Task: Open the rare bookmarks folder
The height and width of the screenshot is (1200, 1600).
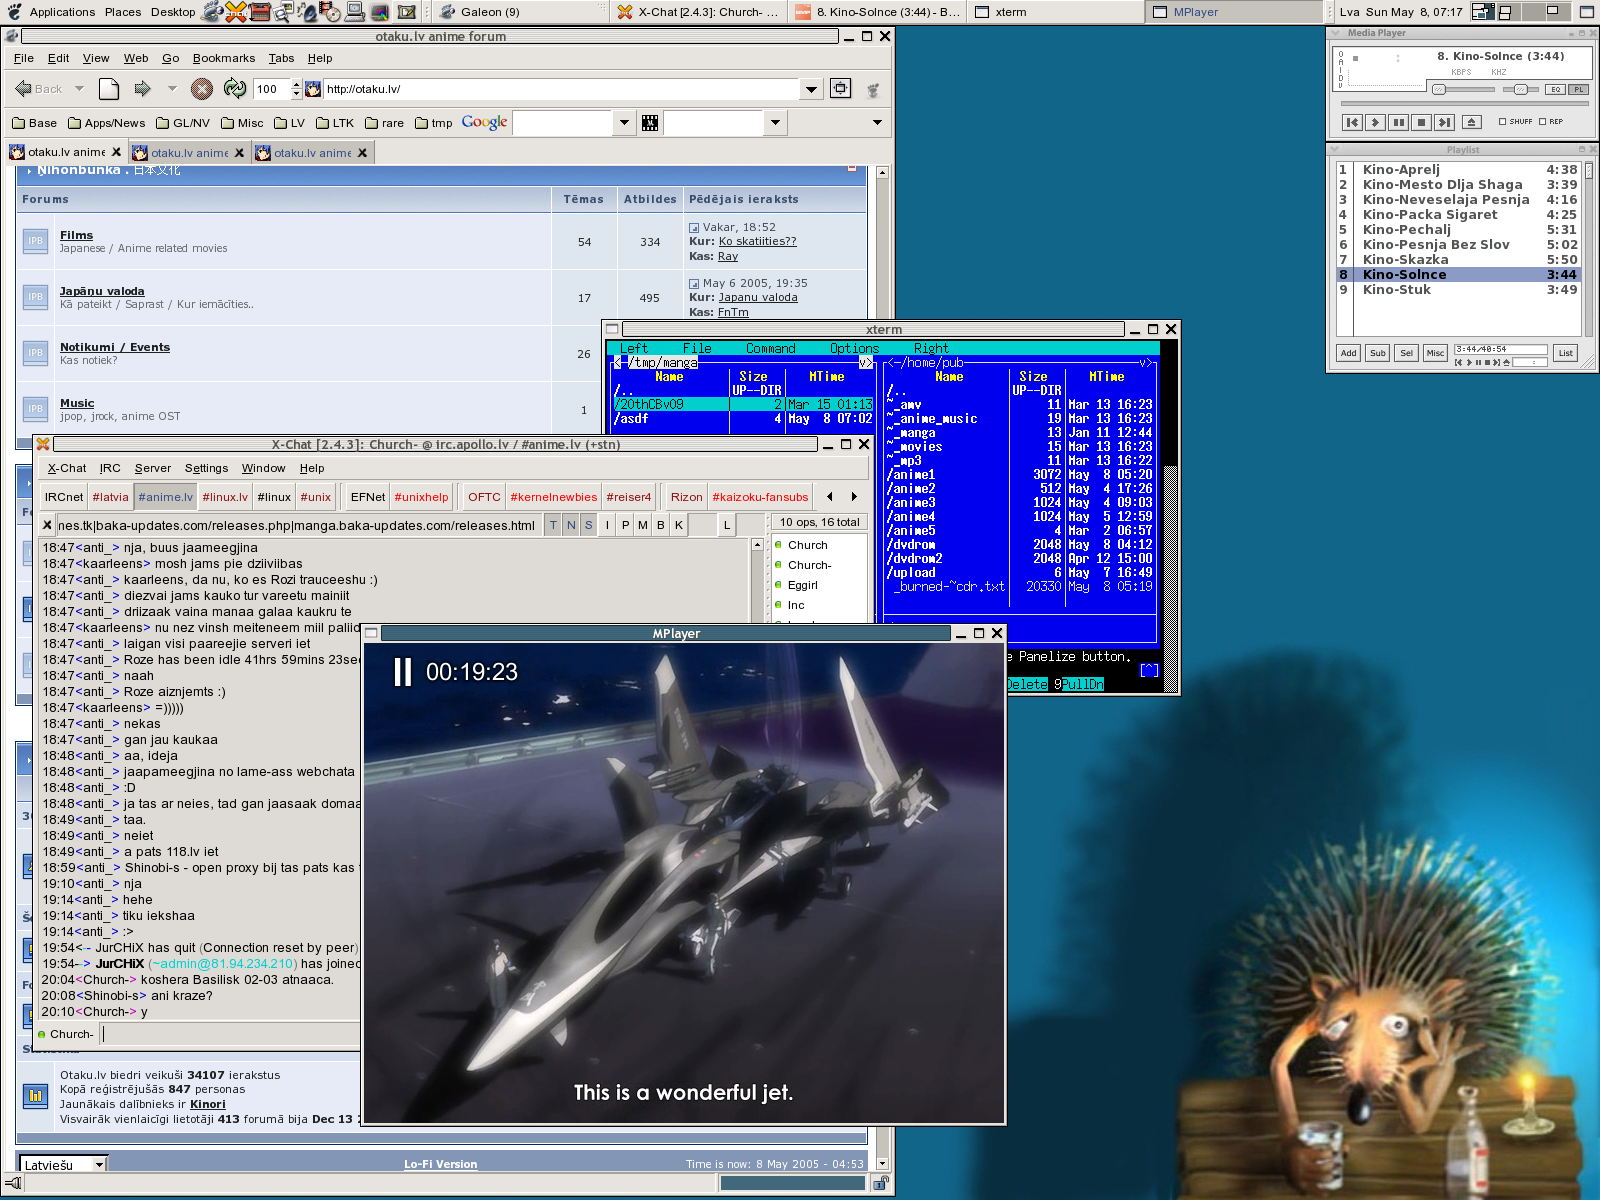Action: click(x=385, y=123)
